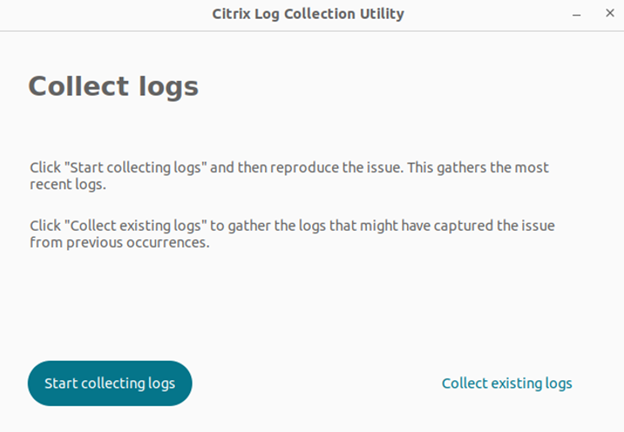
Task: Click the "from previous occurrences." line of text
Action: 119,243
